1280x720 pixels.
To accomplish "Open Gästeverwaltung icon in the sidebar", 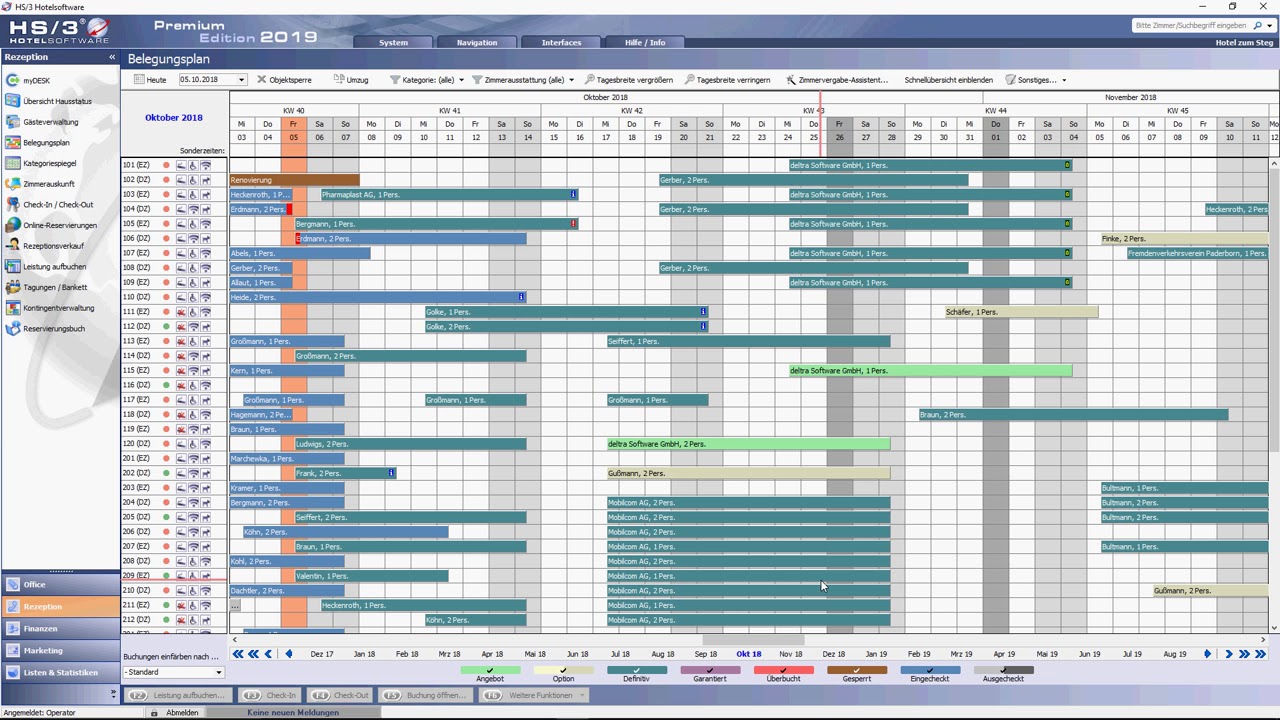I will click(12, 122).
